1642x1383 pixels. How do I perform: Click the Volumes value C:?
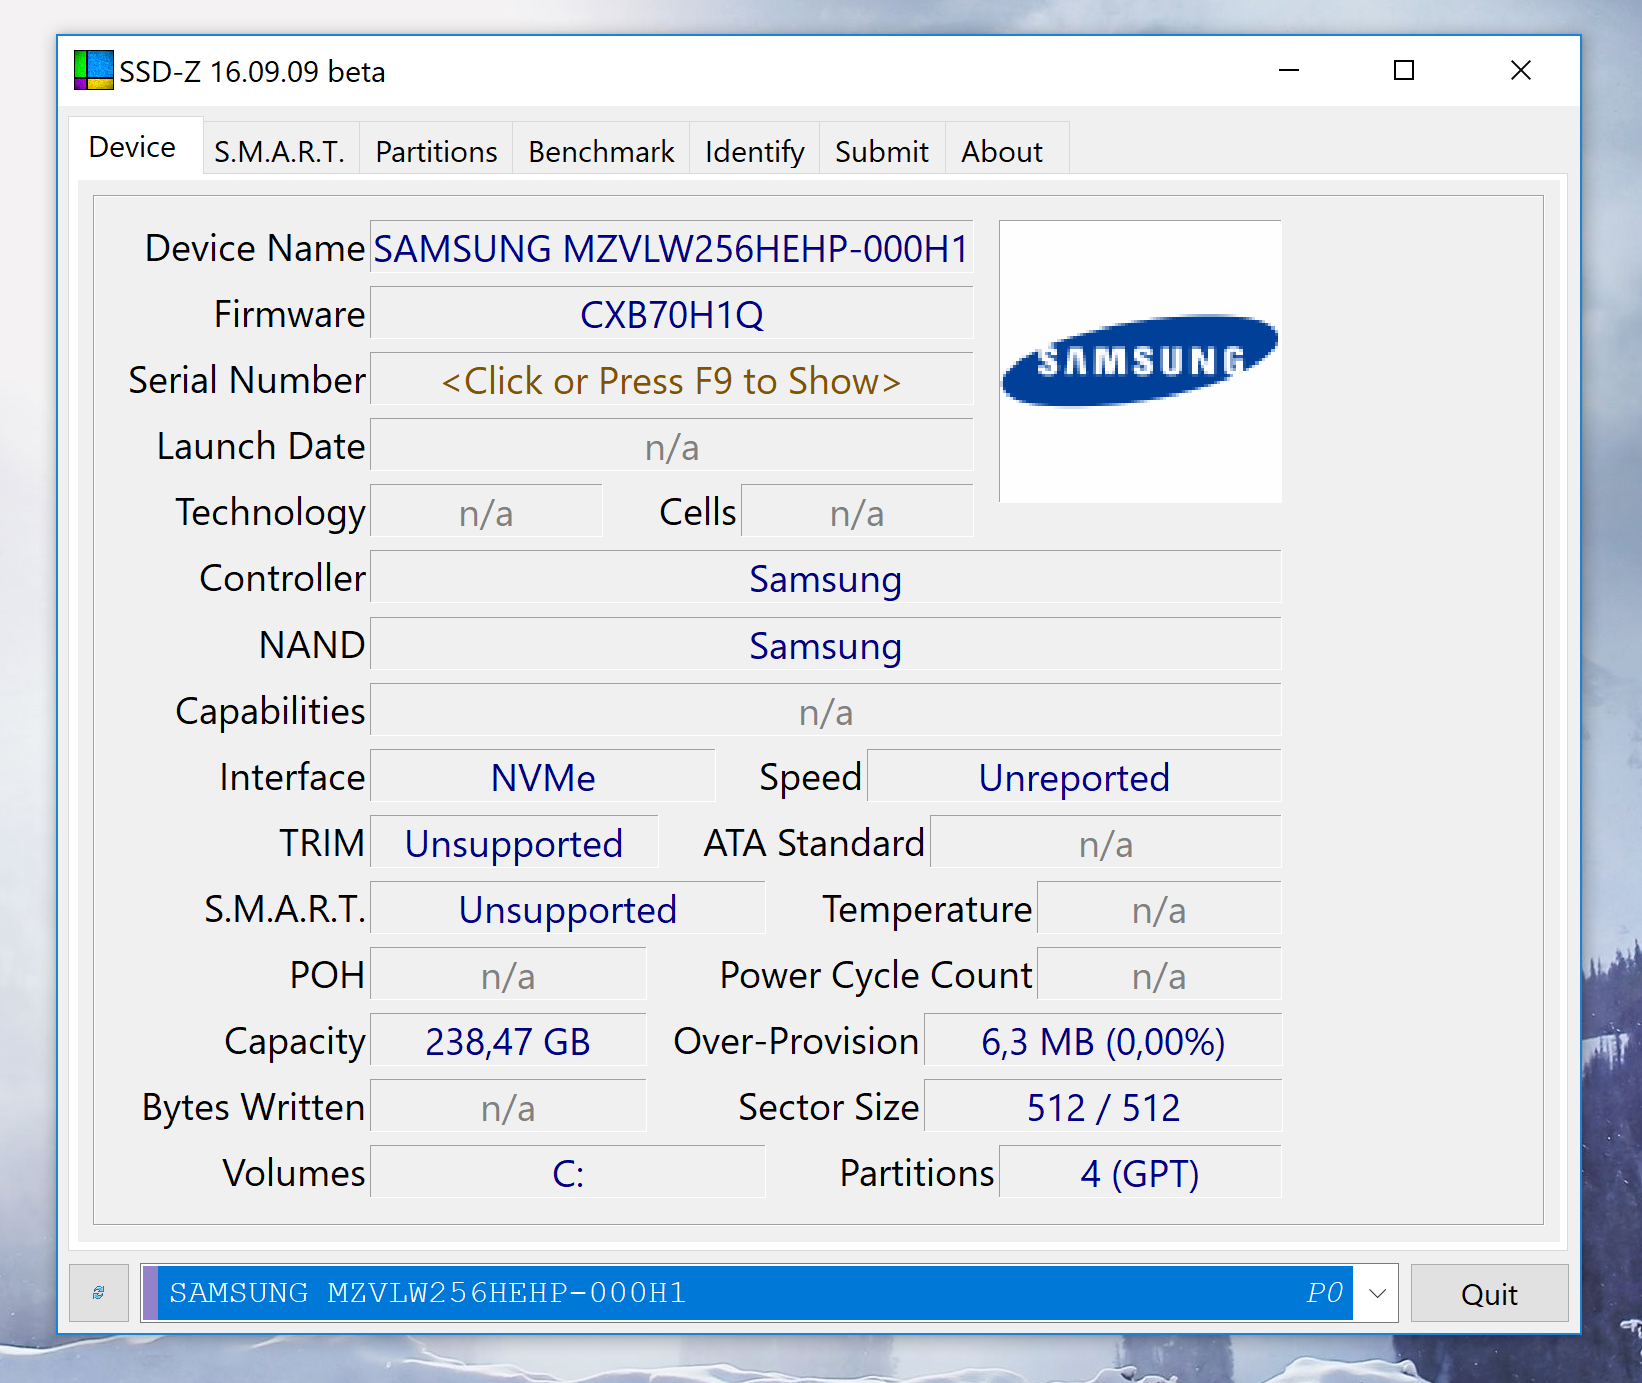[x=568, y=1173]
